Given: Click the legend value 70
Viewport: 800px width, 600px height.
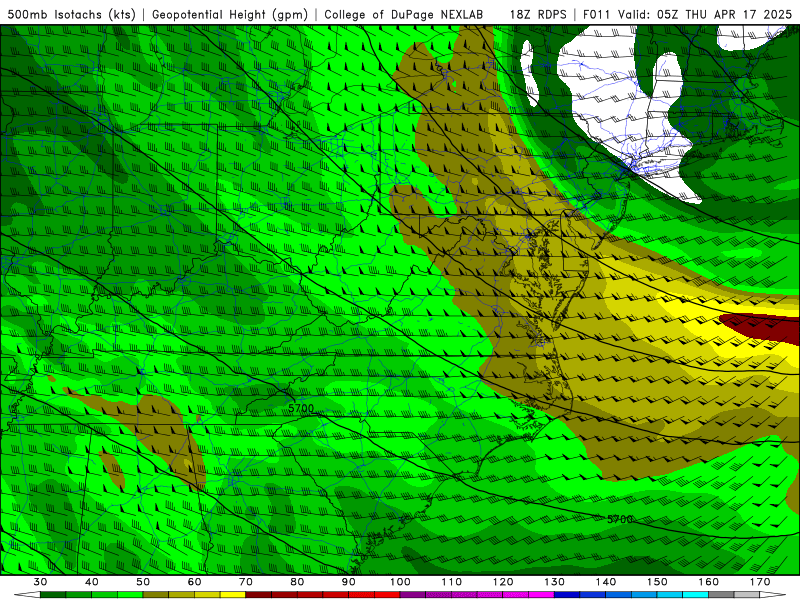Looking at the screenshot, I should pyautogui.click(x=246, y=582).
